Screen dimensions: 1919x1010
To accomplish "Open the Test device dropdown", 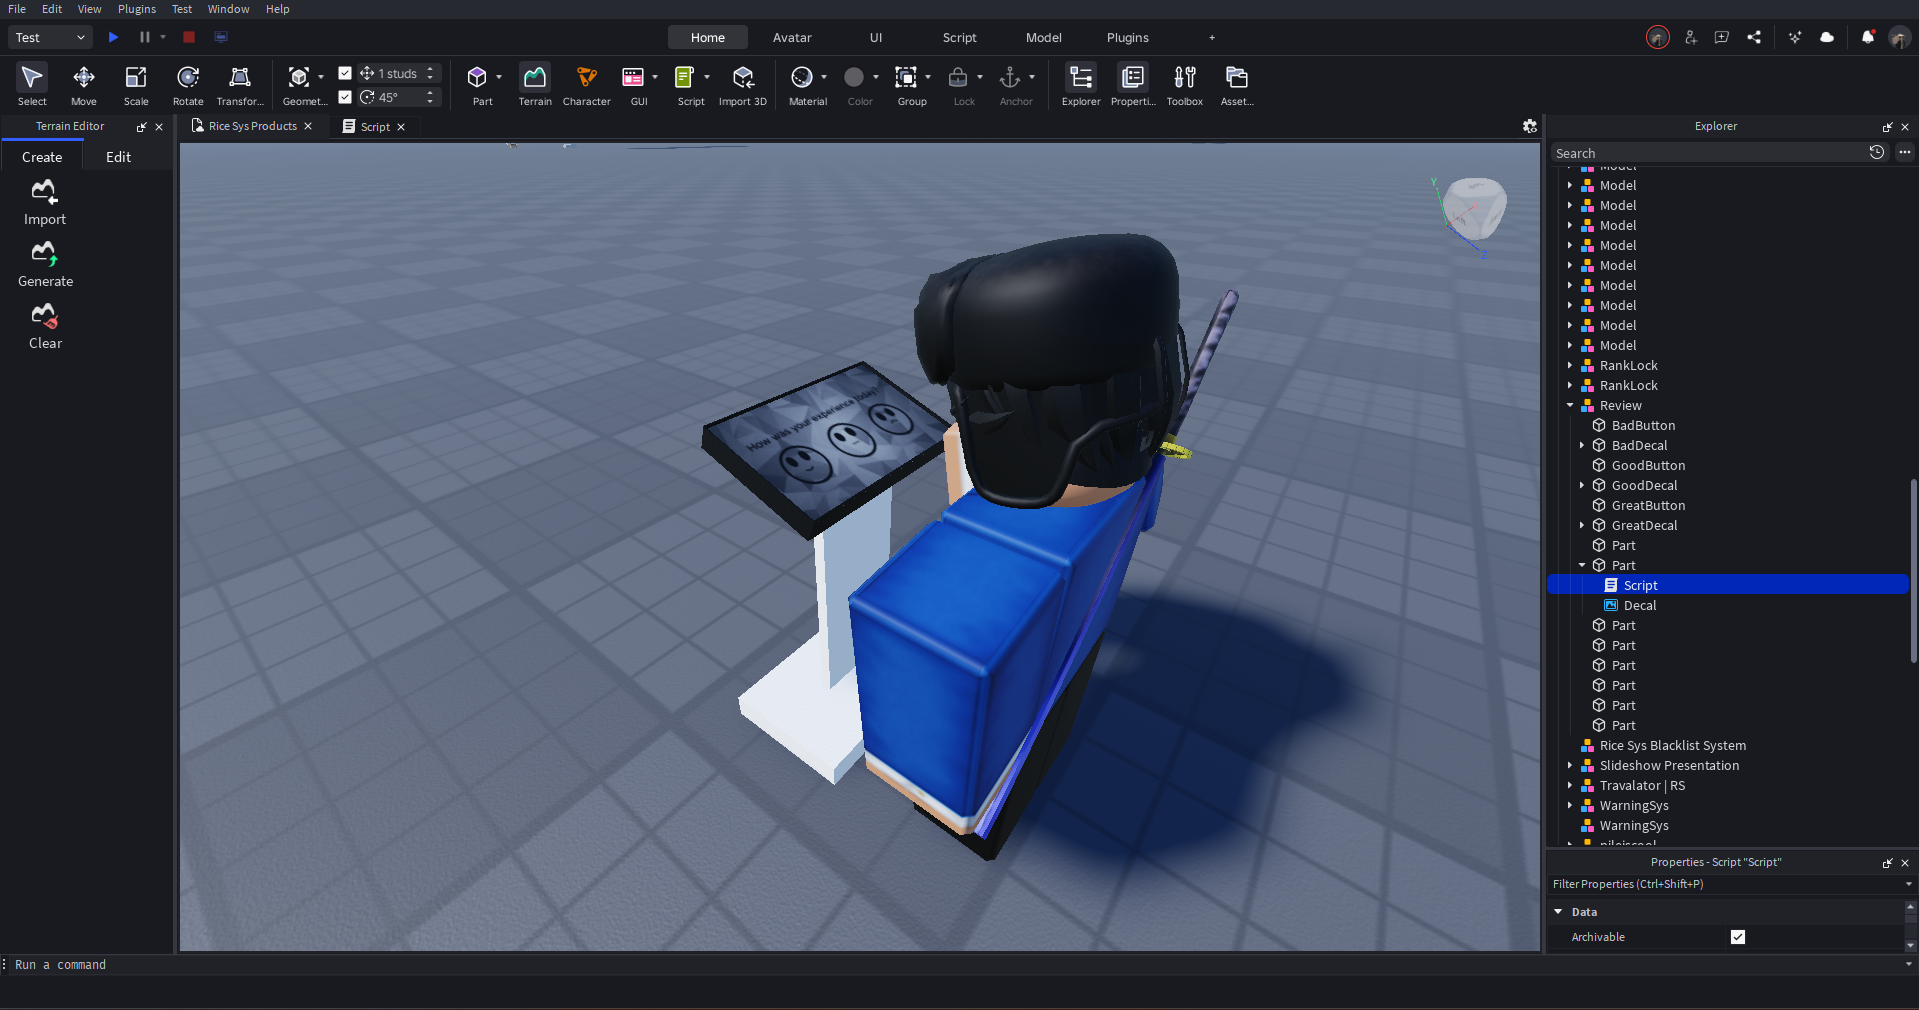I will click(x=48, y=37).
